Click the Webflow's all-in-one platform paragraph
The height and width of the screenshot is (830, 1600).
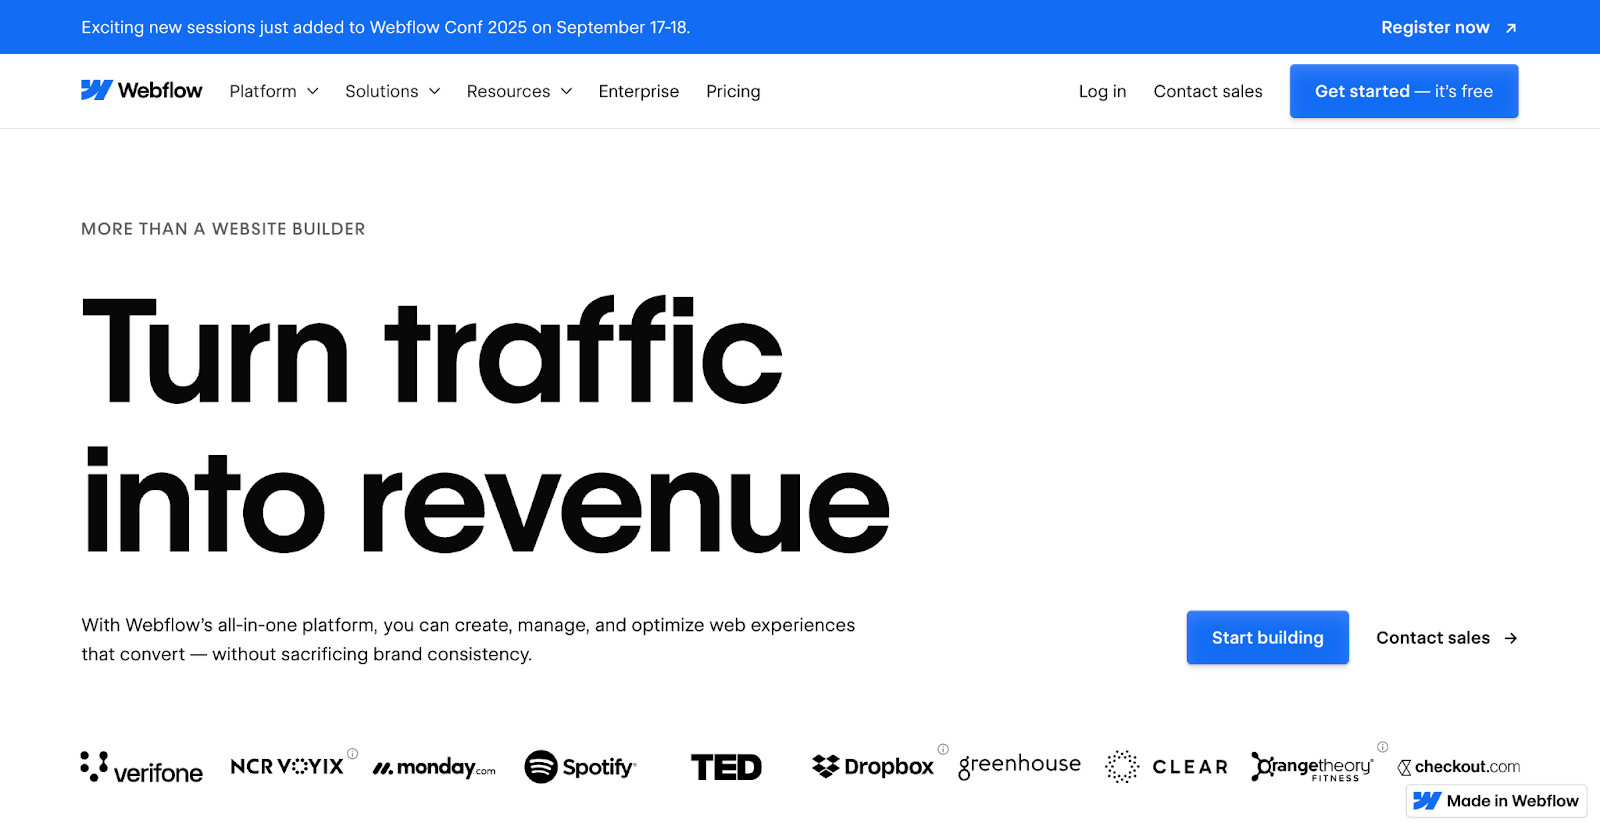468,639
